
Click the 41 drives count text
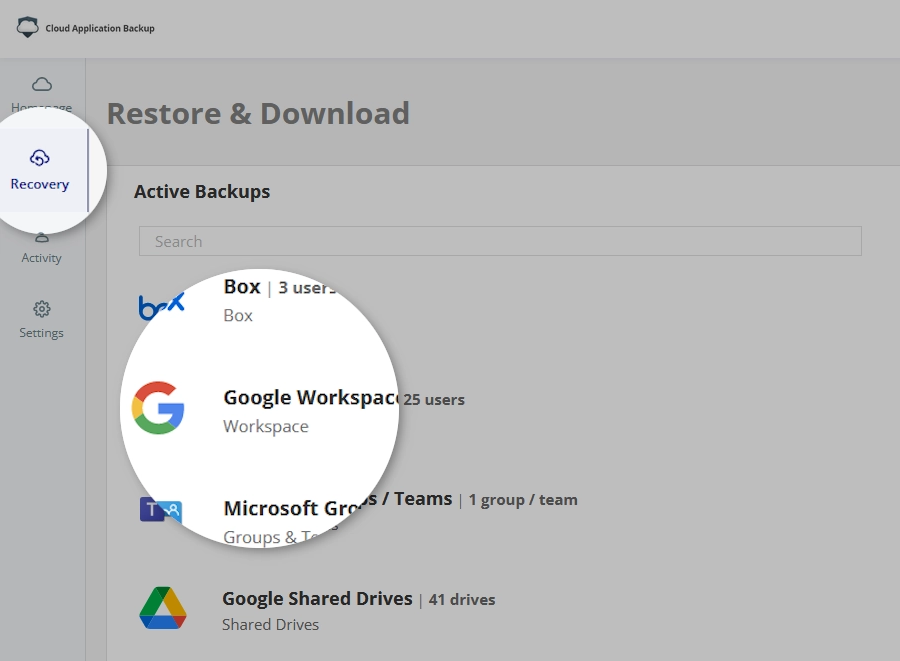462,600
